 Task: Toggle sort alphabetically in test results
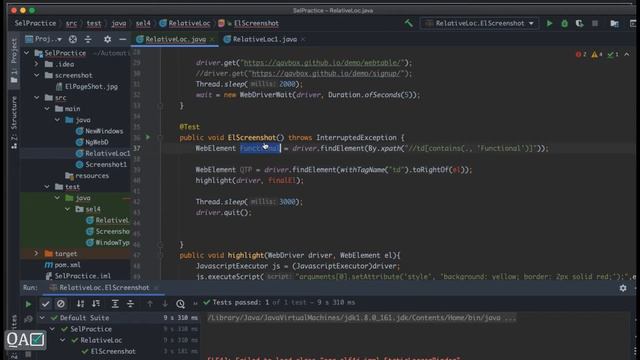pyautogui.click(x=80, y=304)
